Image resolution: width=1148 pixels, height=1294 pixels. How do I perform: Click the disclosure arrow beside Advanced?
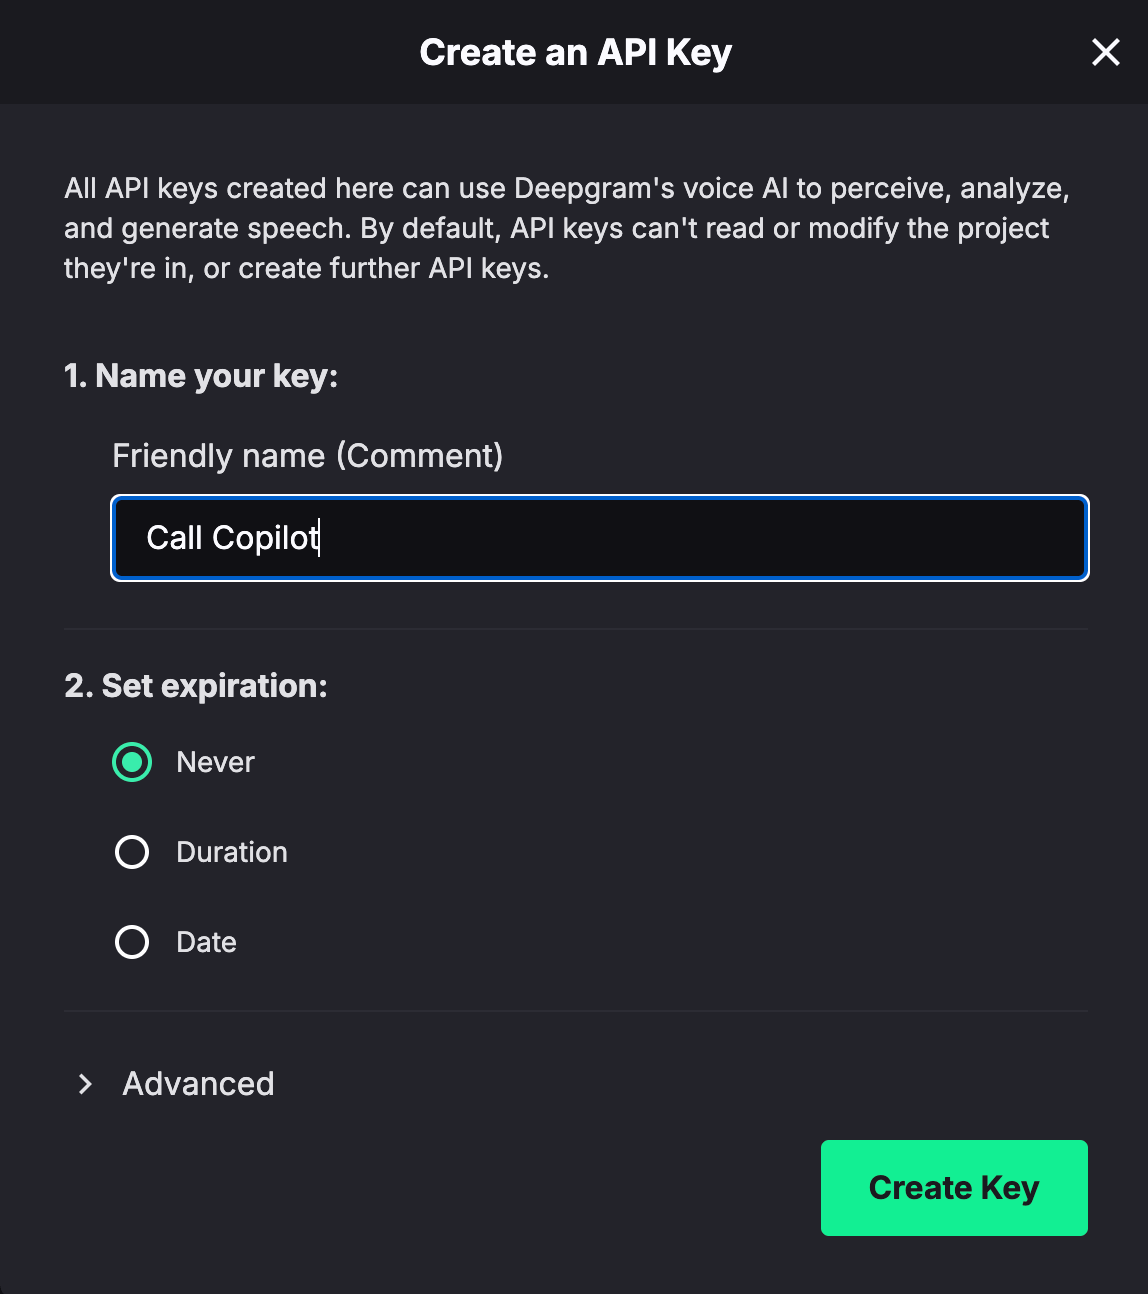(85, 1084)
